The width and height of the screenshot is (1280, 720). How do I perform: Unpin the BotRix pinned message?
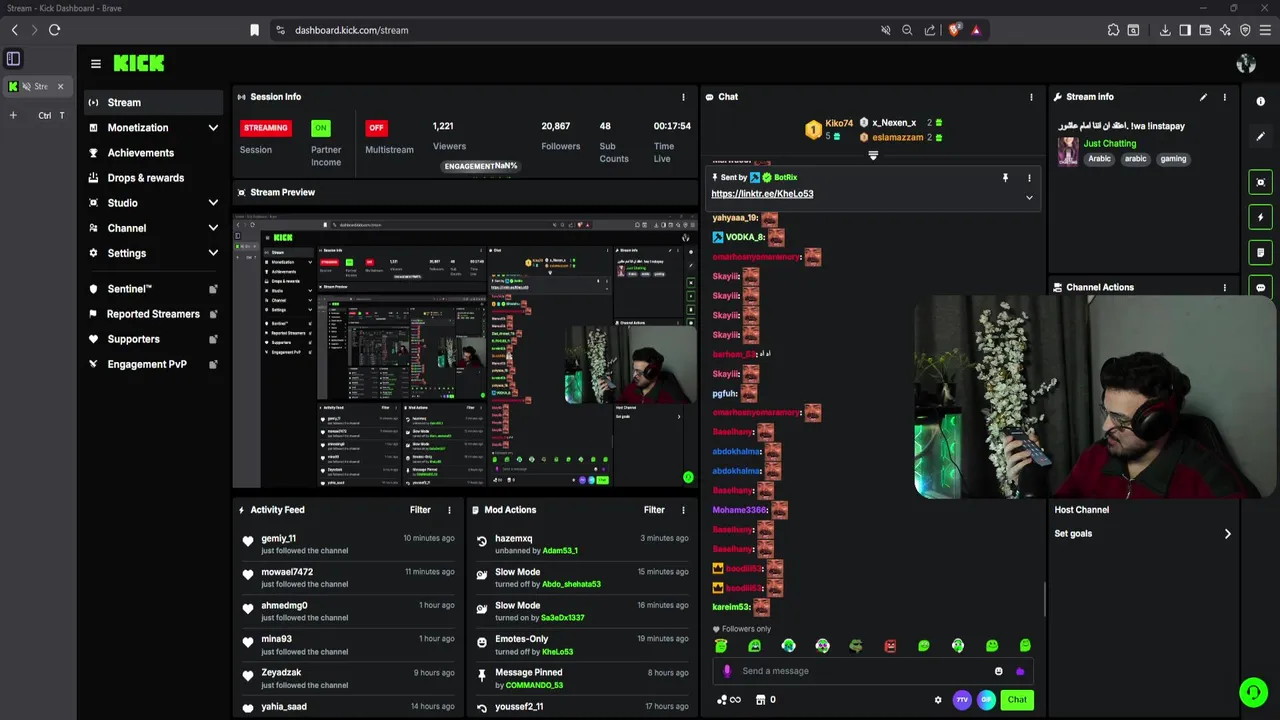1005,178
